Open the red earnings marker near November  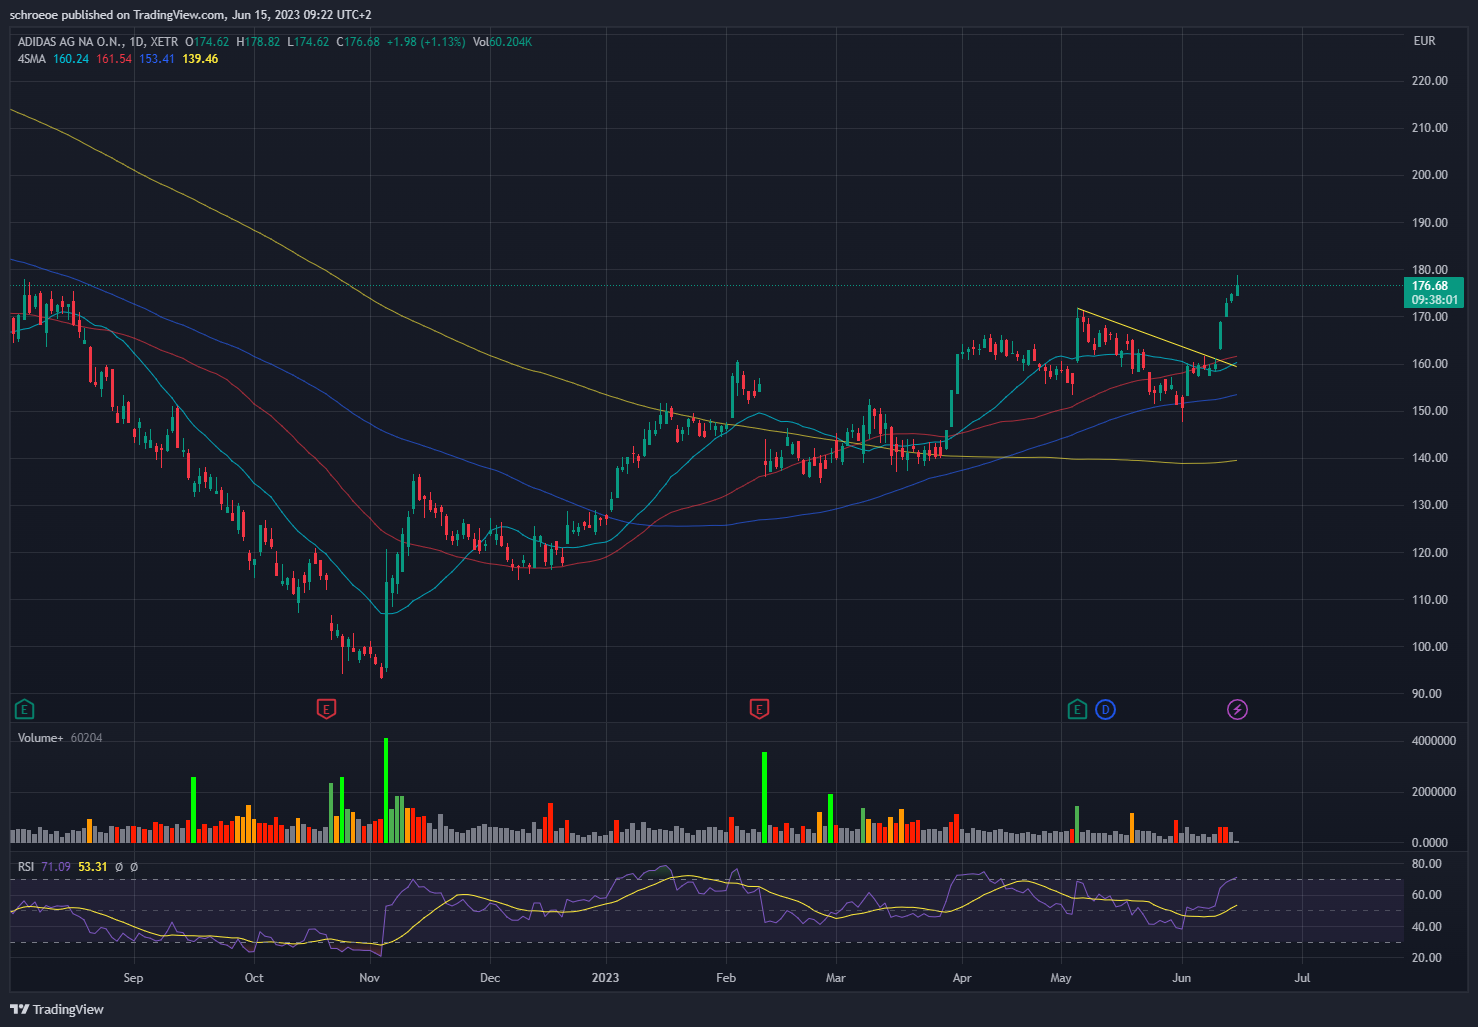[x=326, y=710]
